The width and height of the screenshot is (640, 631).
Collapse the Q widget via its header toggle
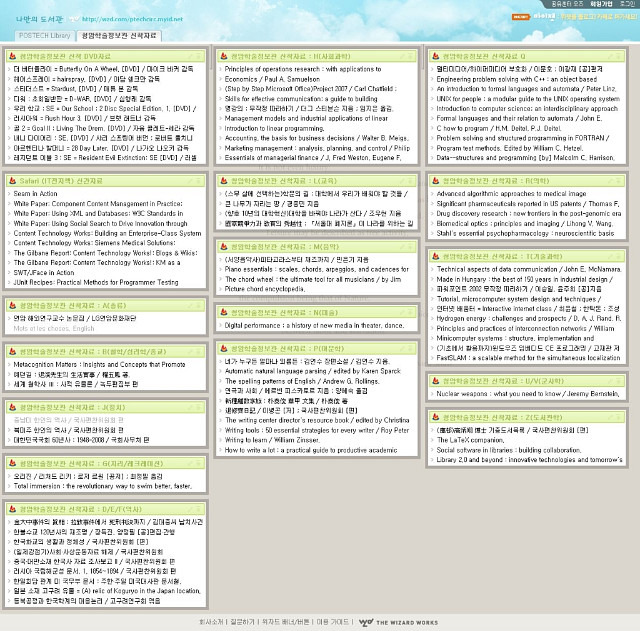619,56
